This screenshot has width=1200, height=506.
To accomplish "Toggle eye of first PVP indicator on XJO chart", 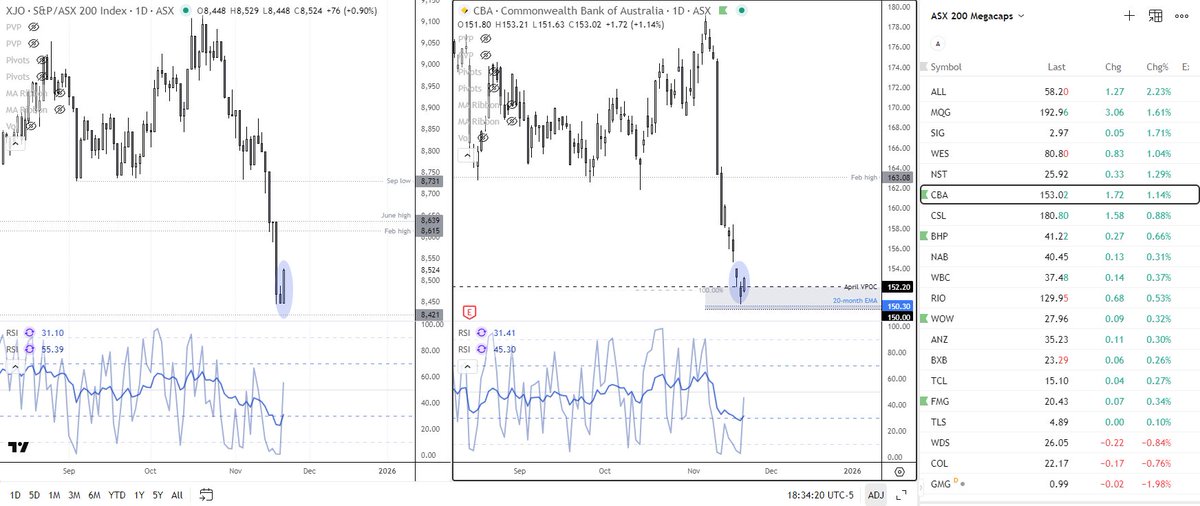I will [x=34, y=28].
